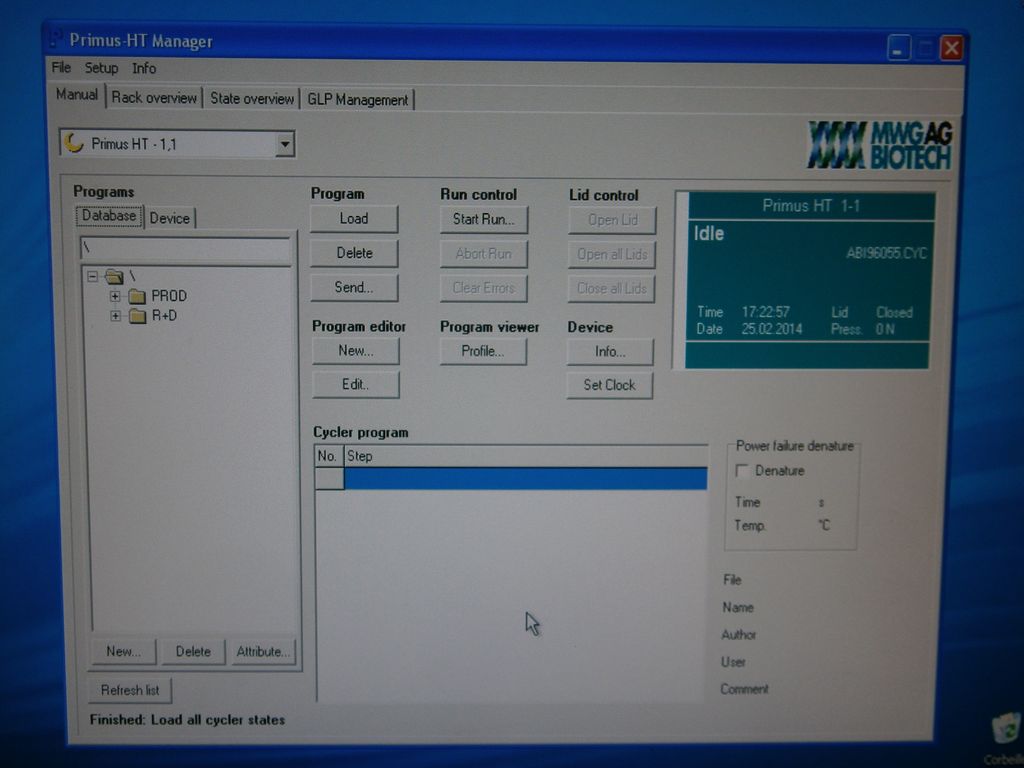Click the application title bar icon
Viewport: 1024px width, 768px height.
56,39
